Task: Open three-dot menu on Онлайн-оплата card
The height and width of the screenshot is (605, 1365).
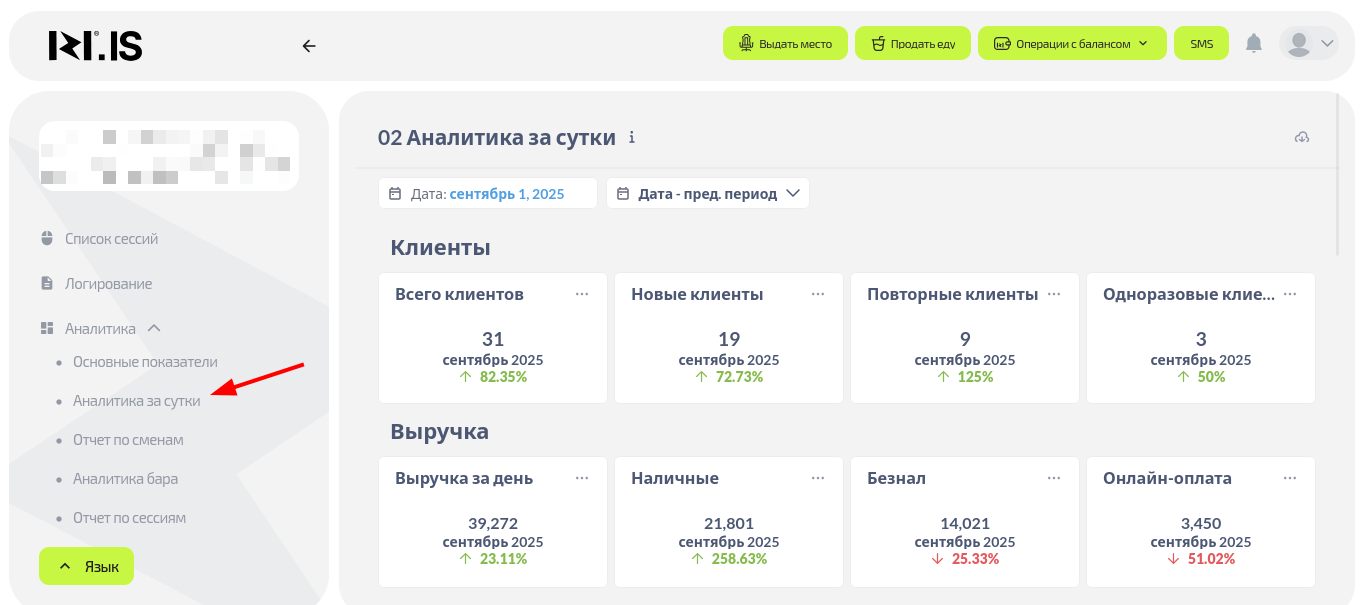Action: [1290, 478]
